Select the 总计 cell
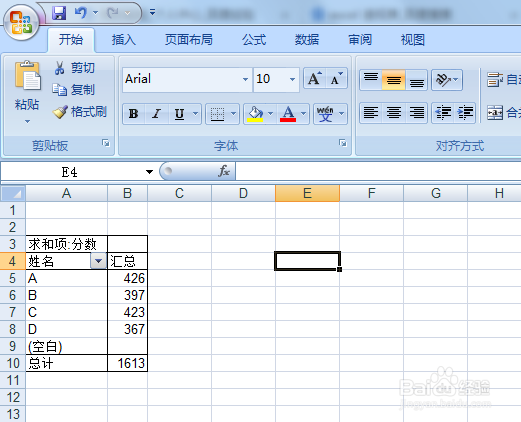 coord(67,363)
